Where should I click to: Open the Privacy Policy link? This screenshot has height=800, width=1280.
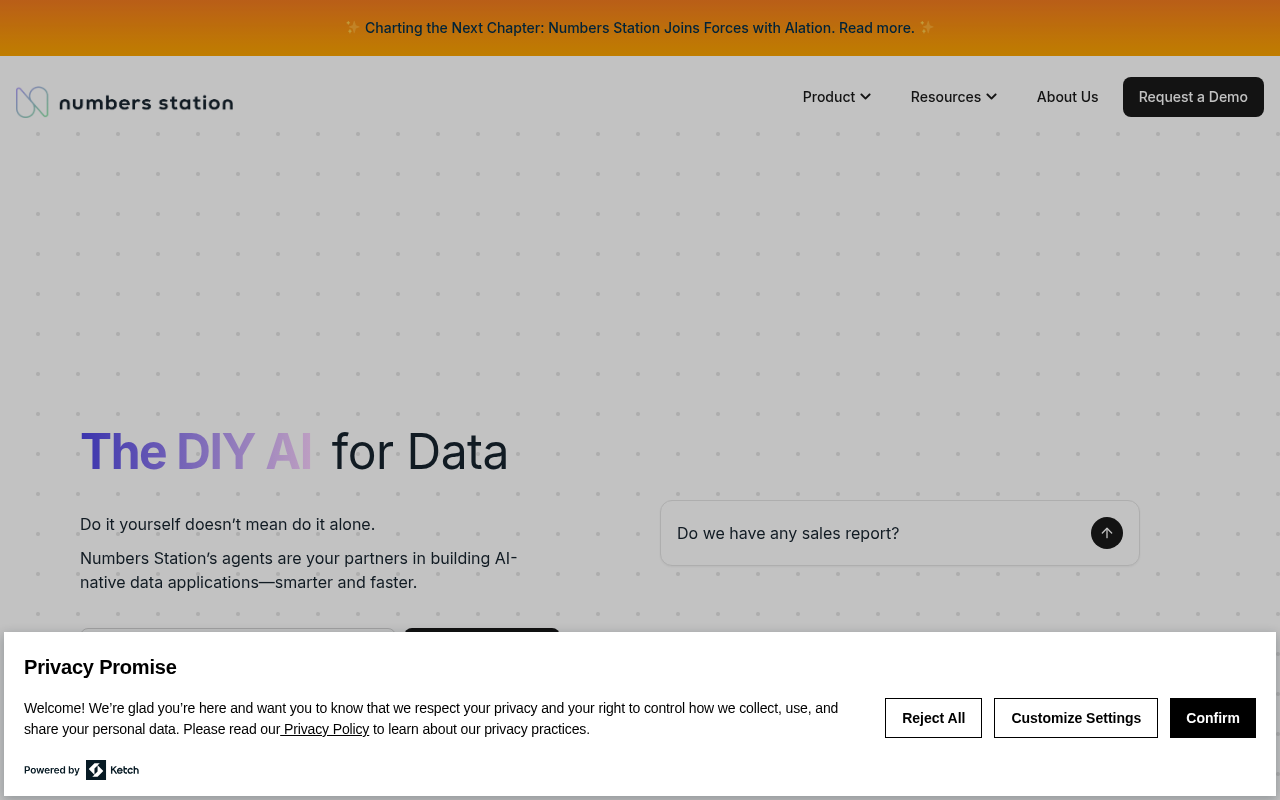pyautogui.click(x=324, y=728)
